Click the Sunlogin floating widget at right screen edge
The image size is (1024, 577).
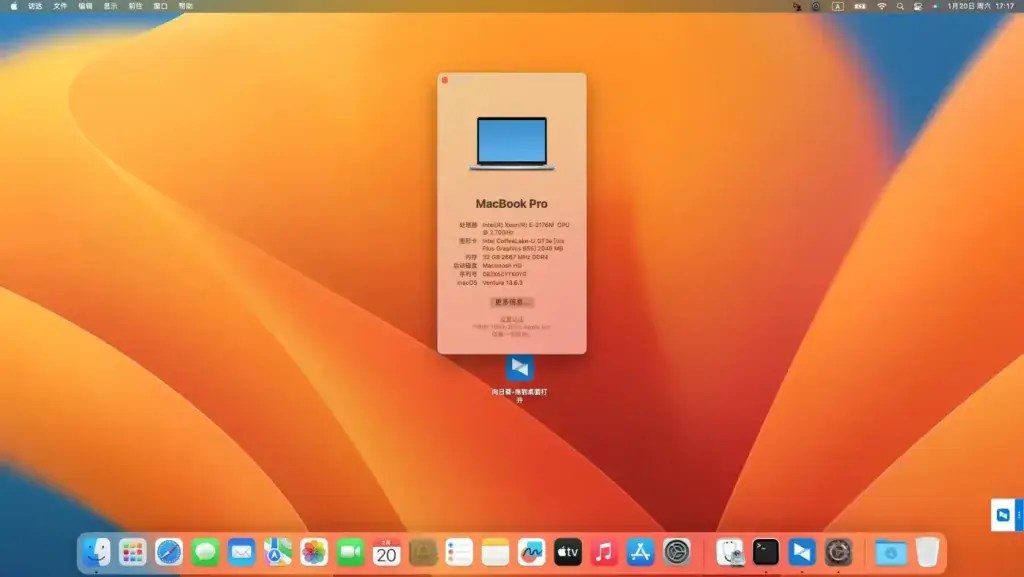[x=1006, y=515]
